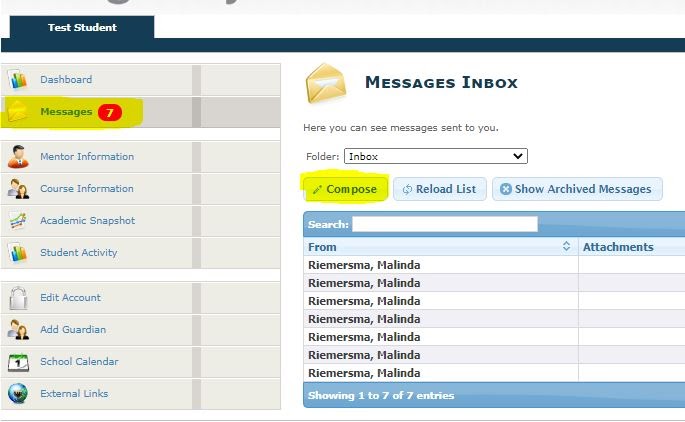Click the 'Showing 1 to 7 of 7 entries' text

point(381,395)
